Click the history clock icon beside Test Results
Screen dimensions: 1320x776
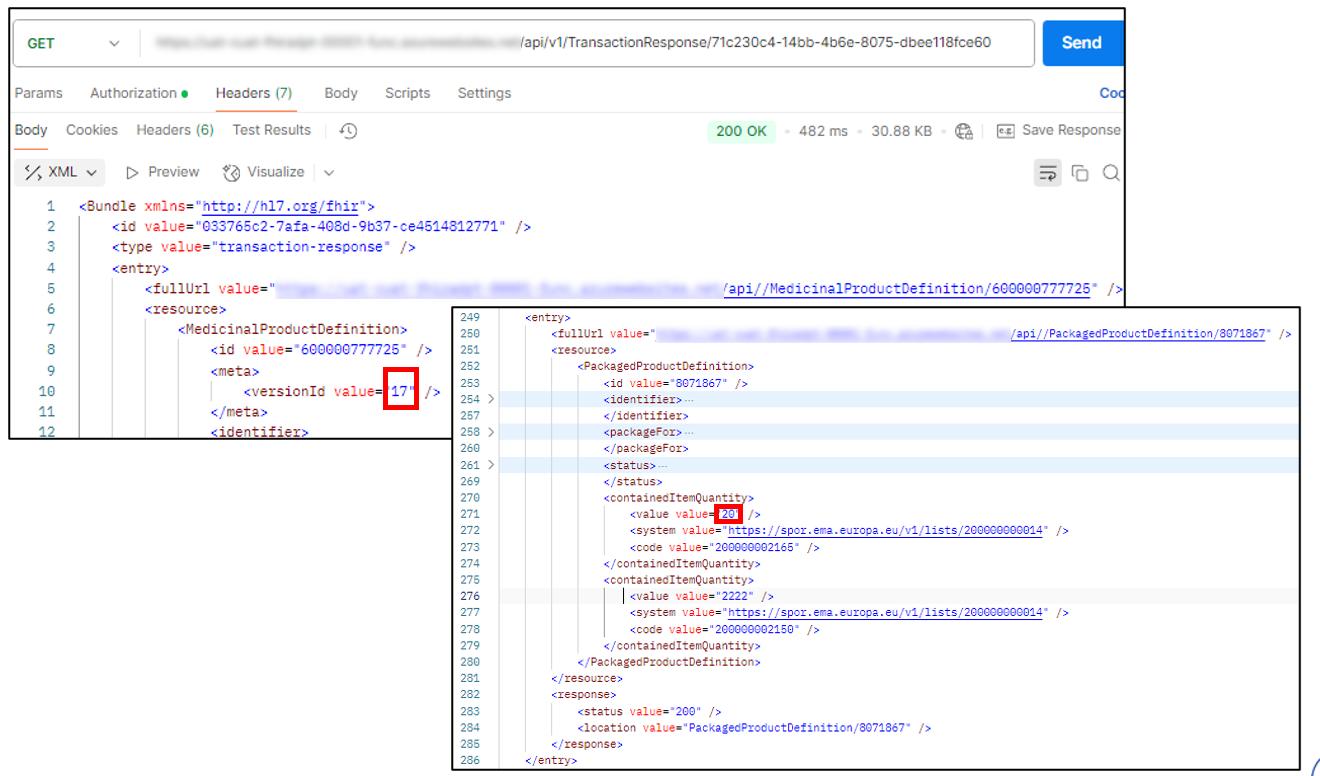[x=348, y=131]
